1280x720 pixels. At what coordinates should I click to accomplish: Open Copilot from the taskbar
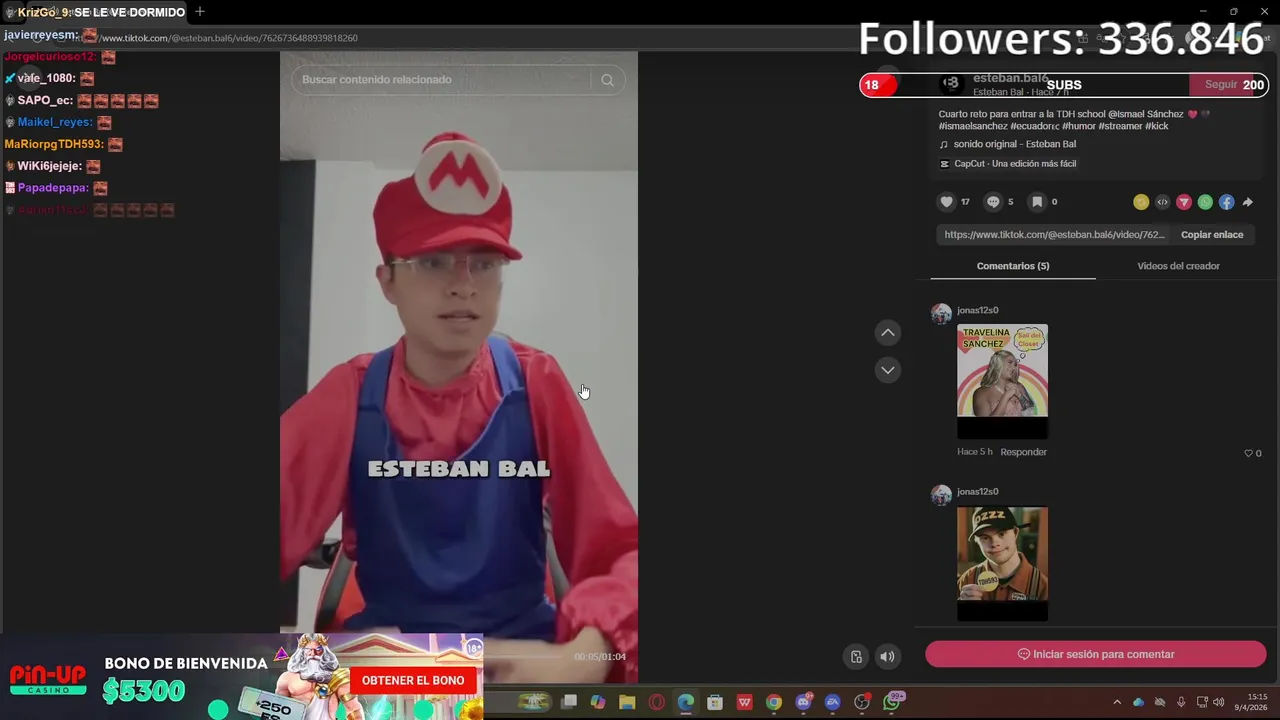tap(598, 702)
